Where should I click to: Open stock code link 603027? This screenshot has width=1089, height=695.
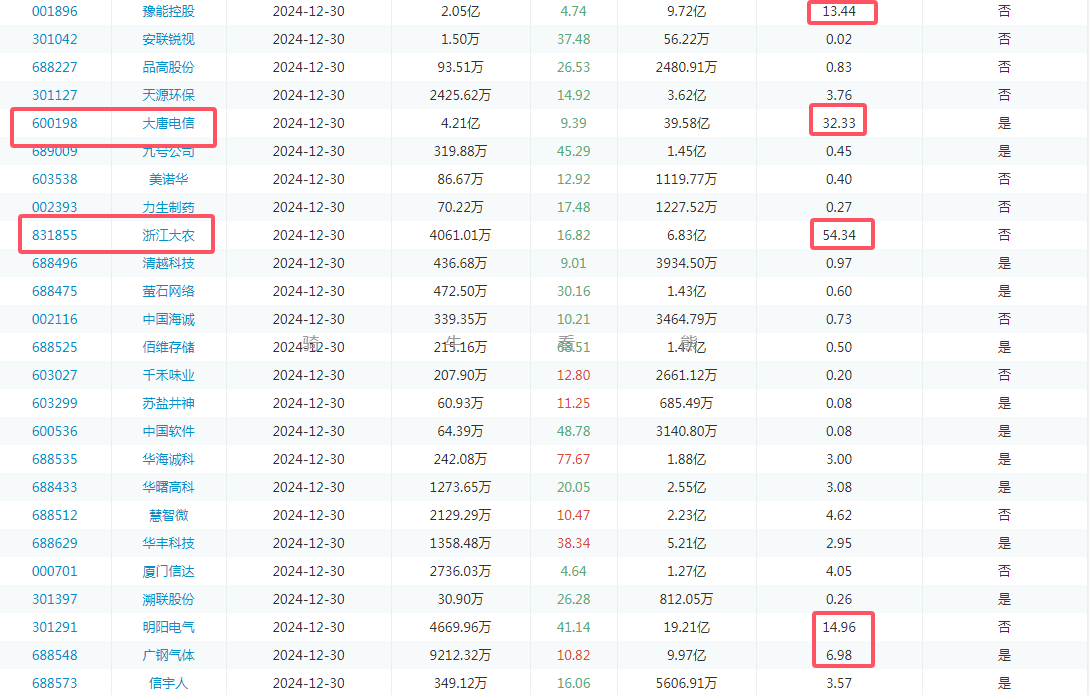[x=54, y=375]
